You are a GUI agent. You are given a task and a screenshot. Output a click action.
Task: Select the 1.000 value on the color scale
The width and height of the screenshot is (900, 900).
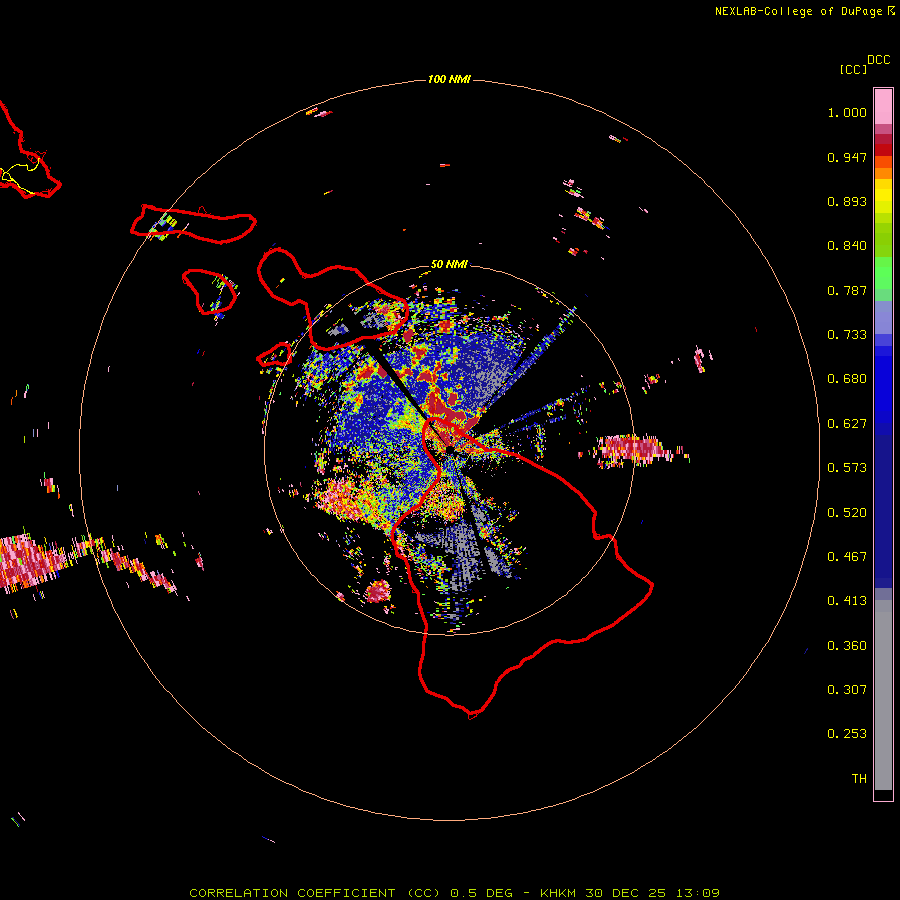[x=847, y=112]
